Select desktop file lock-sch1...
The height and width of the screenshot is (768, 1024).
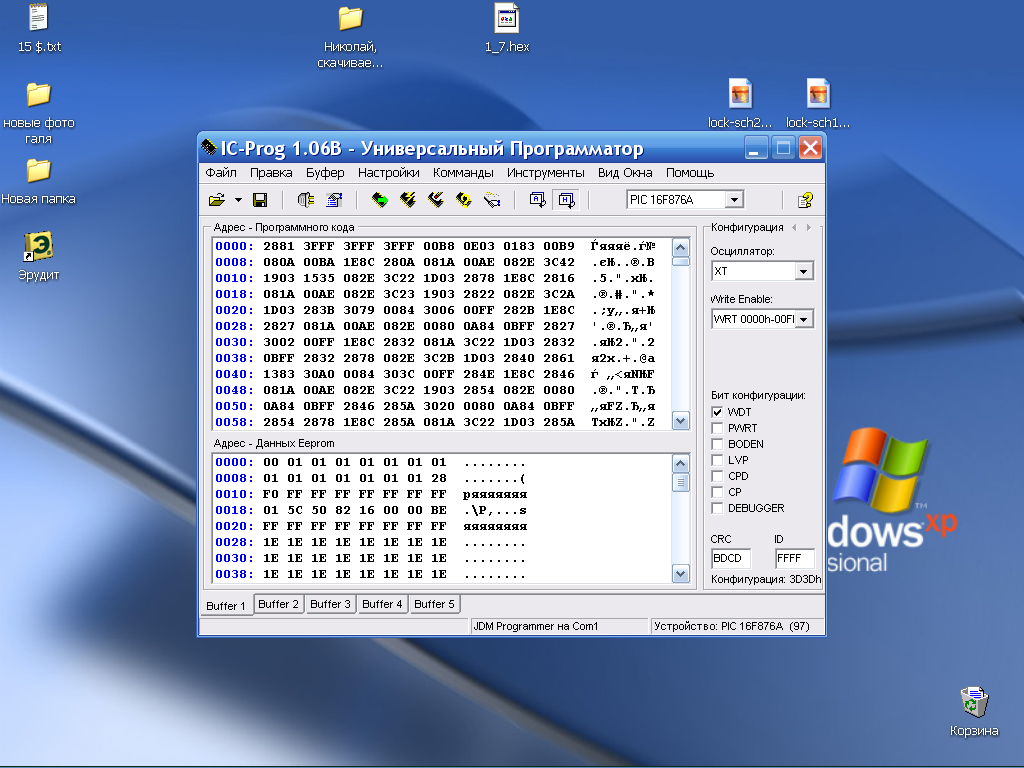(x=818, y=103)
